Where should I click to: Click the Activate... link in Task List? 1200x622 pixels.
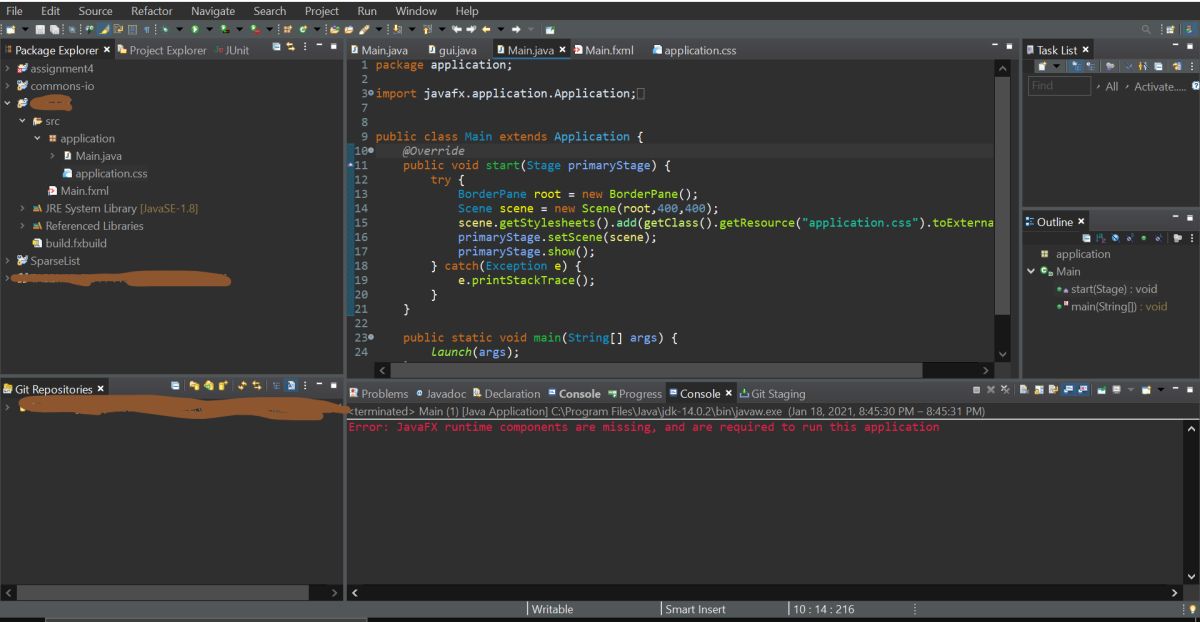coord(1158,87)
